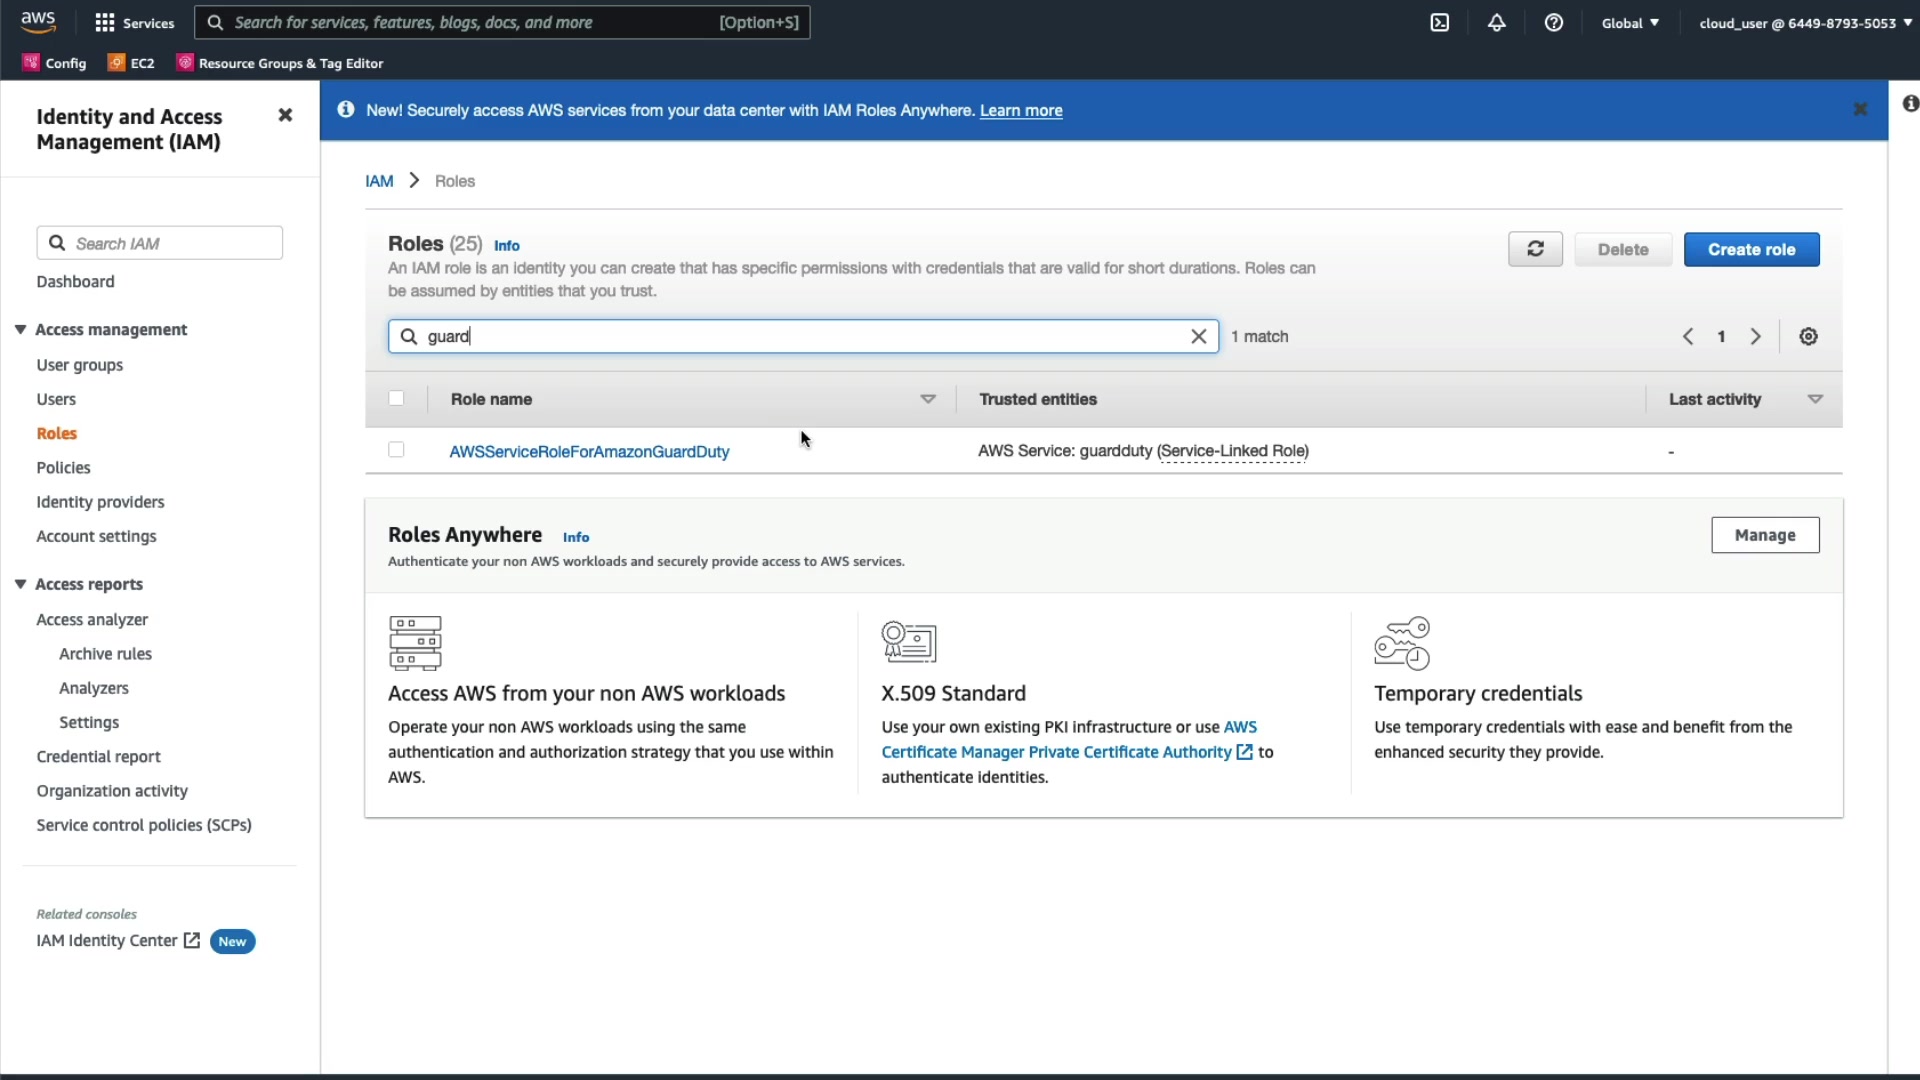Open Policies in the sidebar
The height and width of the screenshot is (1080, 1920).
(x=63, y=468)
